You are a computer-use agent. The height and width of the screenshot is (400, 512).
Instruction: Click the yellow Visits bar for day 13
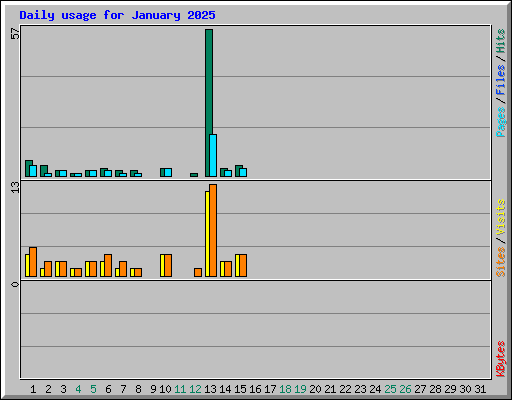[x=207, y=234]
